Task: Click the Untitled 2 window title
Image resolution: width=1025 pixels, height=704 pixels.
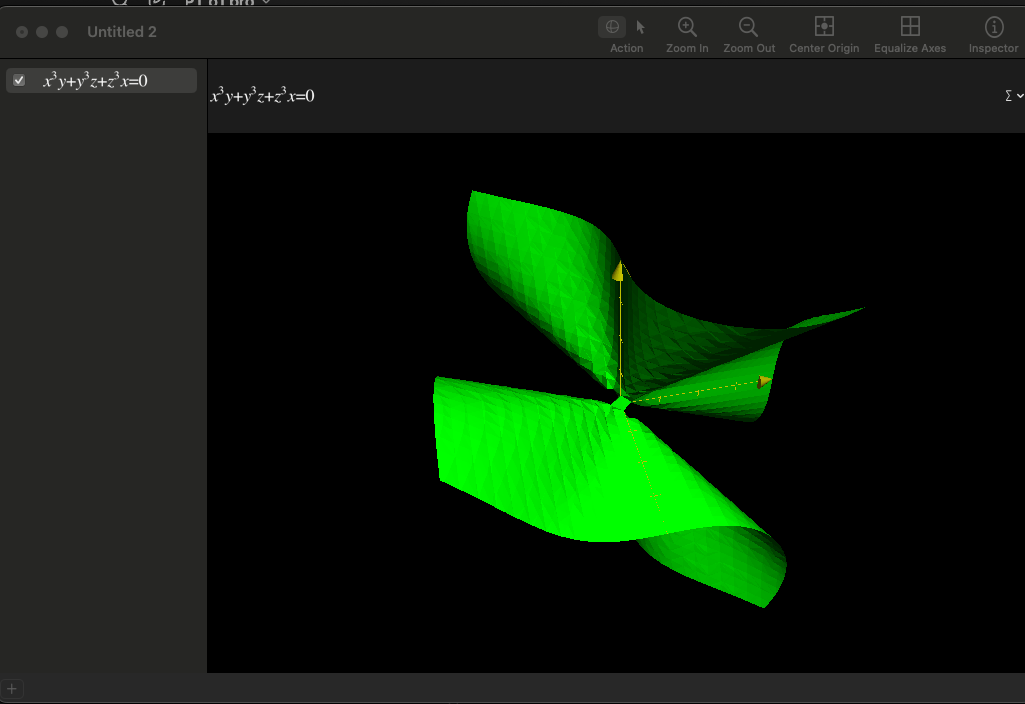Action: [122, 32]
